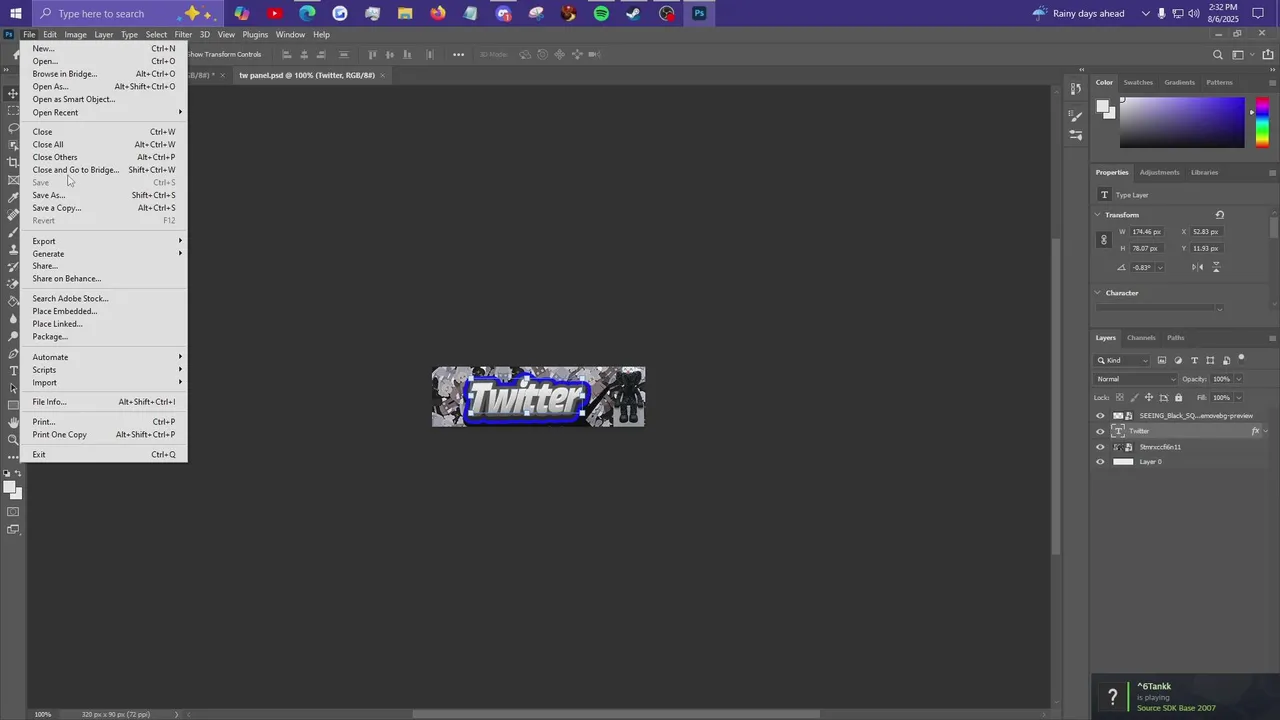Open the workspace switcher icon
The image size is (1280, 720).
[1240, 55]
